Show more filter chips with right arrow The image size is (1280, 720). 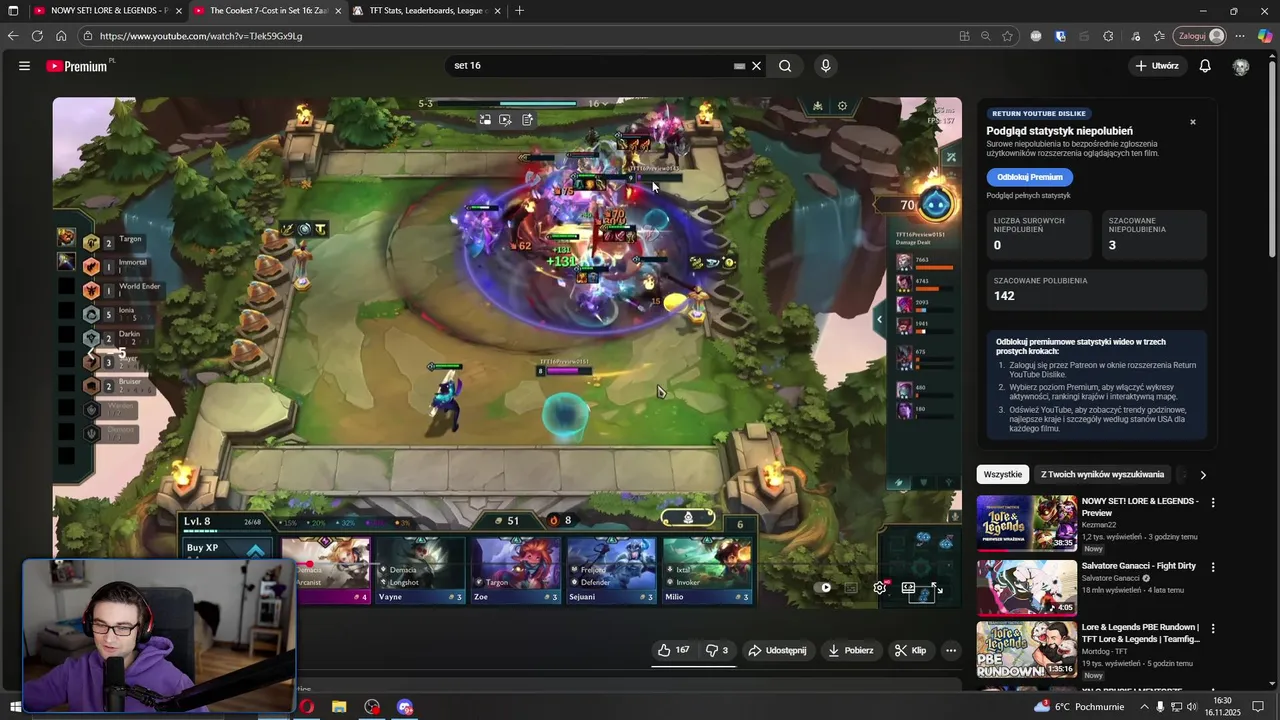point(1203,475)
